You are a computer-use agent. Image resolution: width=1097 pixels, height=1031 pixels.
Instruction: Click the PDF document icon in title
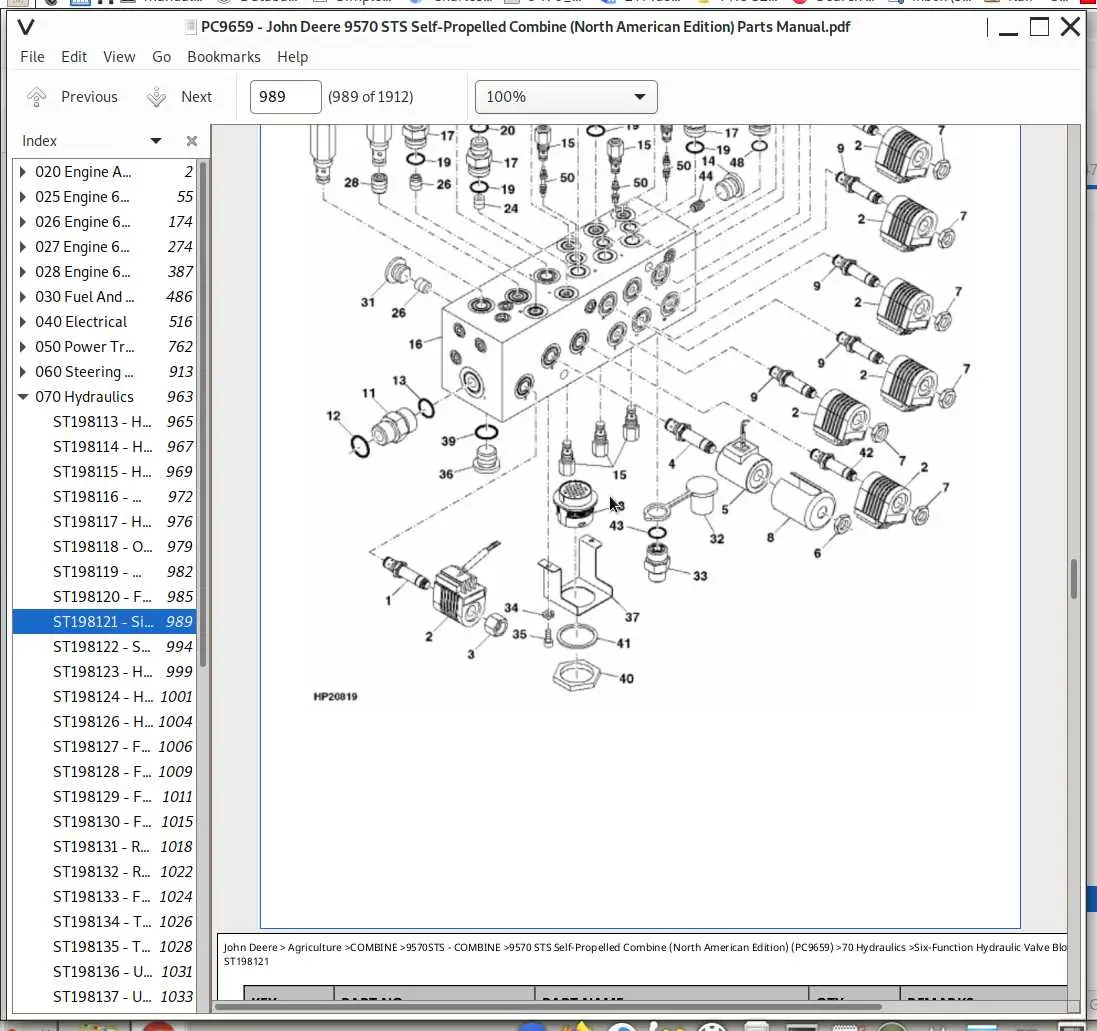click(x=190, y=27)
